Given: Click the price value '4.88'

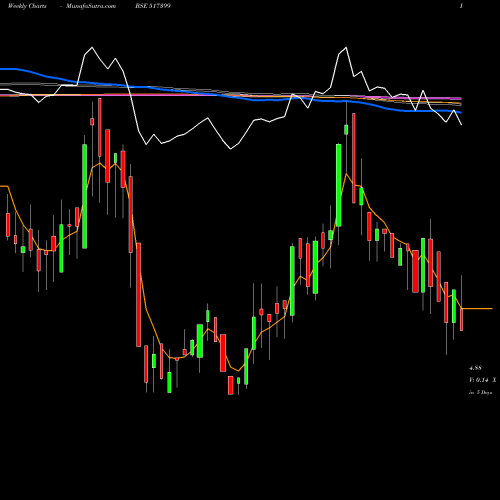Looking at the screenshot, I should click(x=475, y=368).
